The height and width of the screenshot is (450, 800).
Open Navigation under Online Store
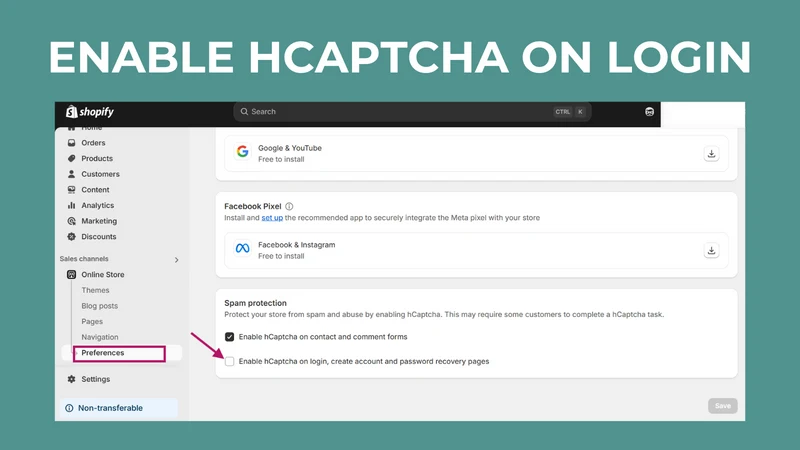click(100, 337)
